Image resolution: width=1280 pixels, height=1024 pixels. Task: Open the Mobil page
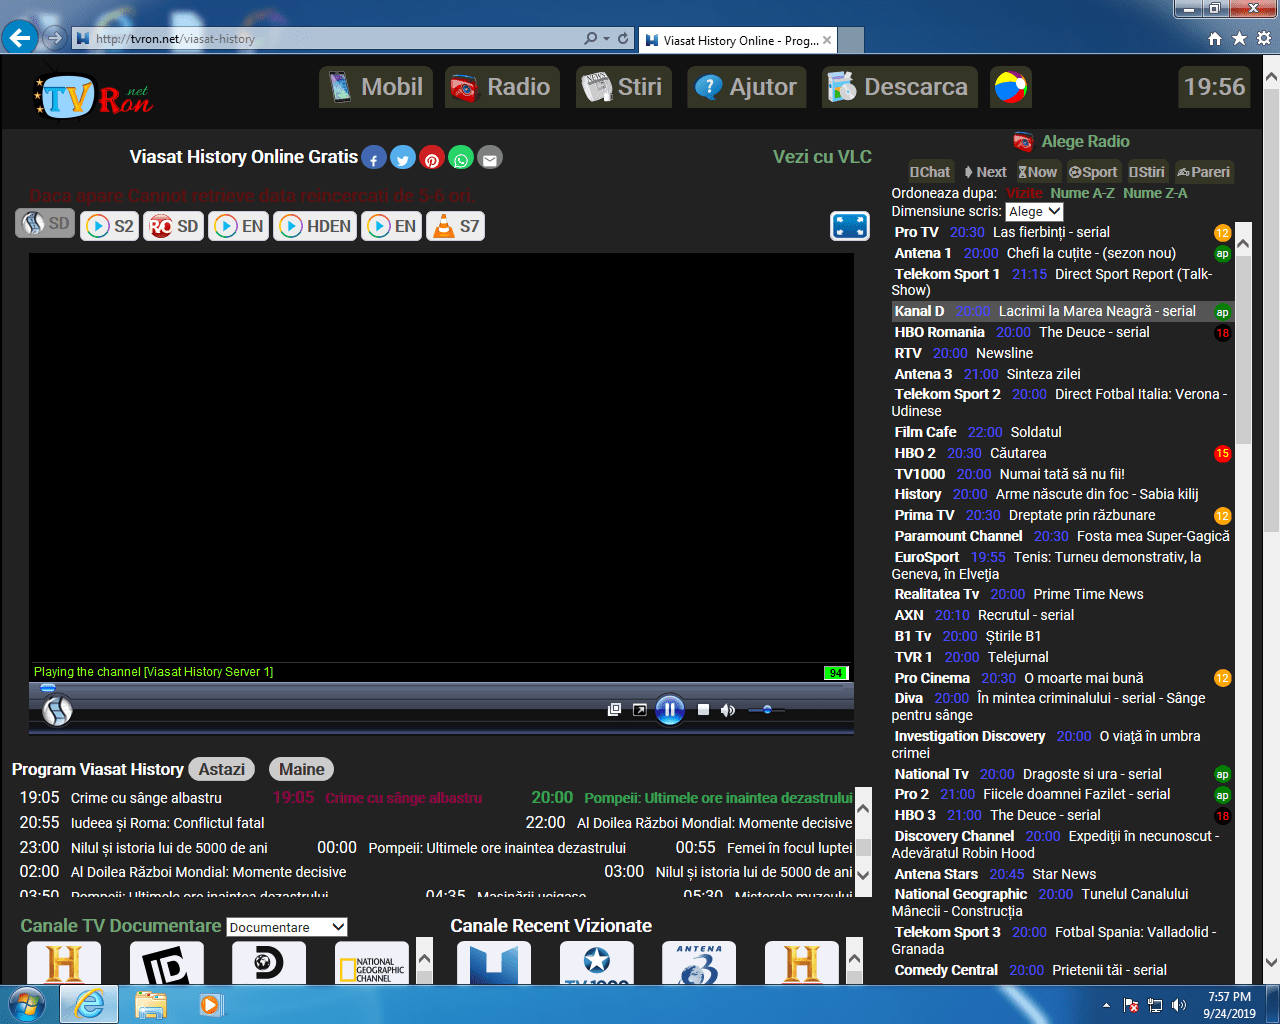(x=376, y=87)
